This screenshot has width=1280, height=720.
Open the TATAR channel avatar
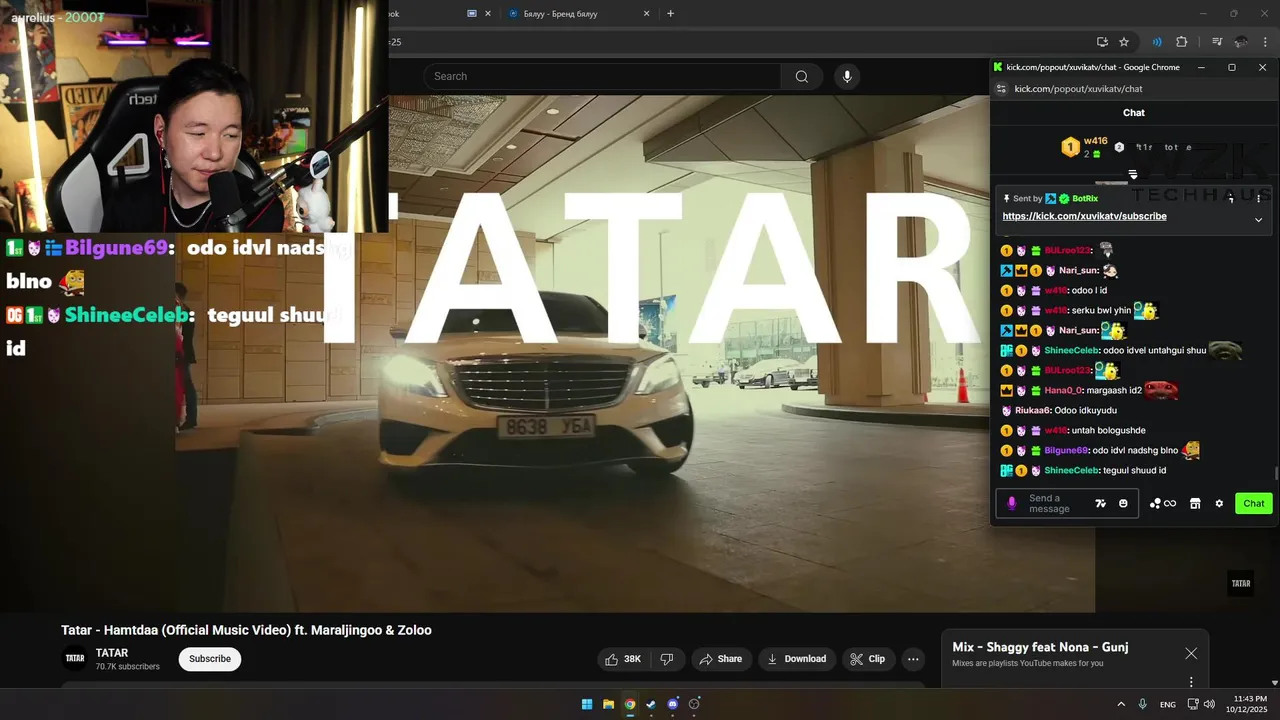point(75,658)
